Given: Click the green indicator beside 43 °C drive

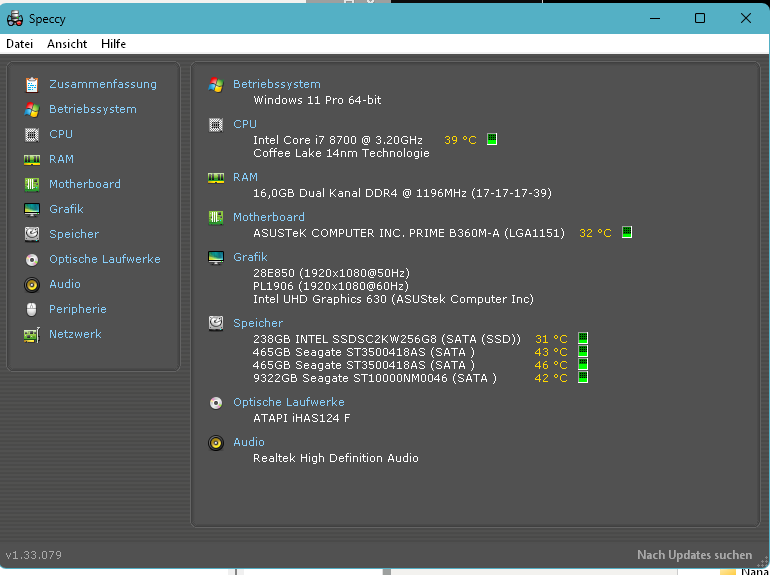Looking at the screenshot, I should [582, 352].
